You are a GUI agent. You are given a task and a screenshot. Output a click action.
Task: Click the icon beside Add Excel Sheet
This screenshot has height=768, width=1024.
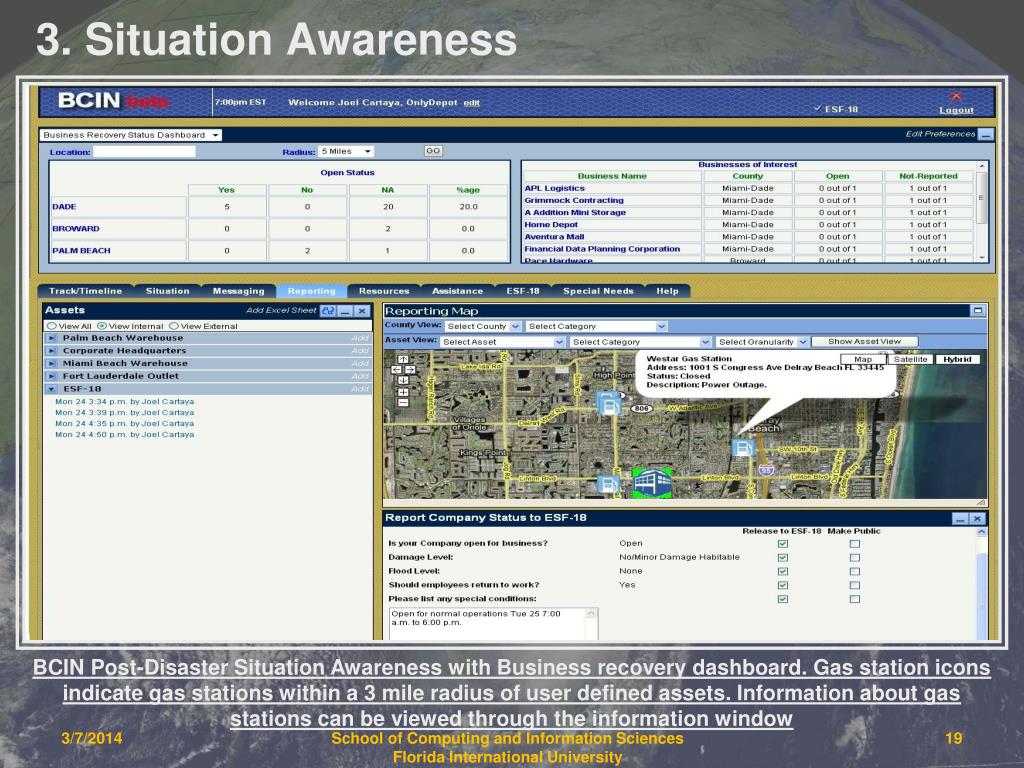click(x=328, y=311)
